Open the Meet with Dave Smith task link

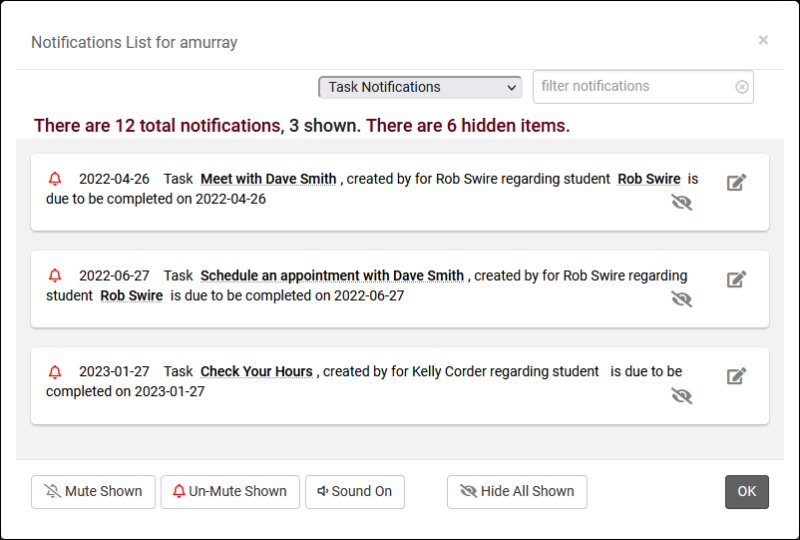tap(268, 179)
